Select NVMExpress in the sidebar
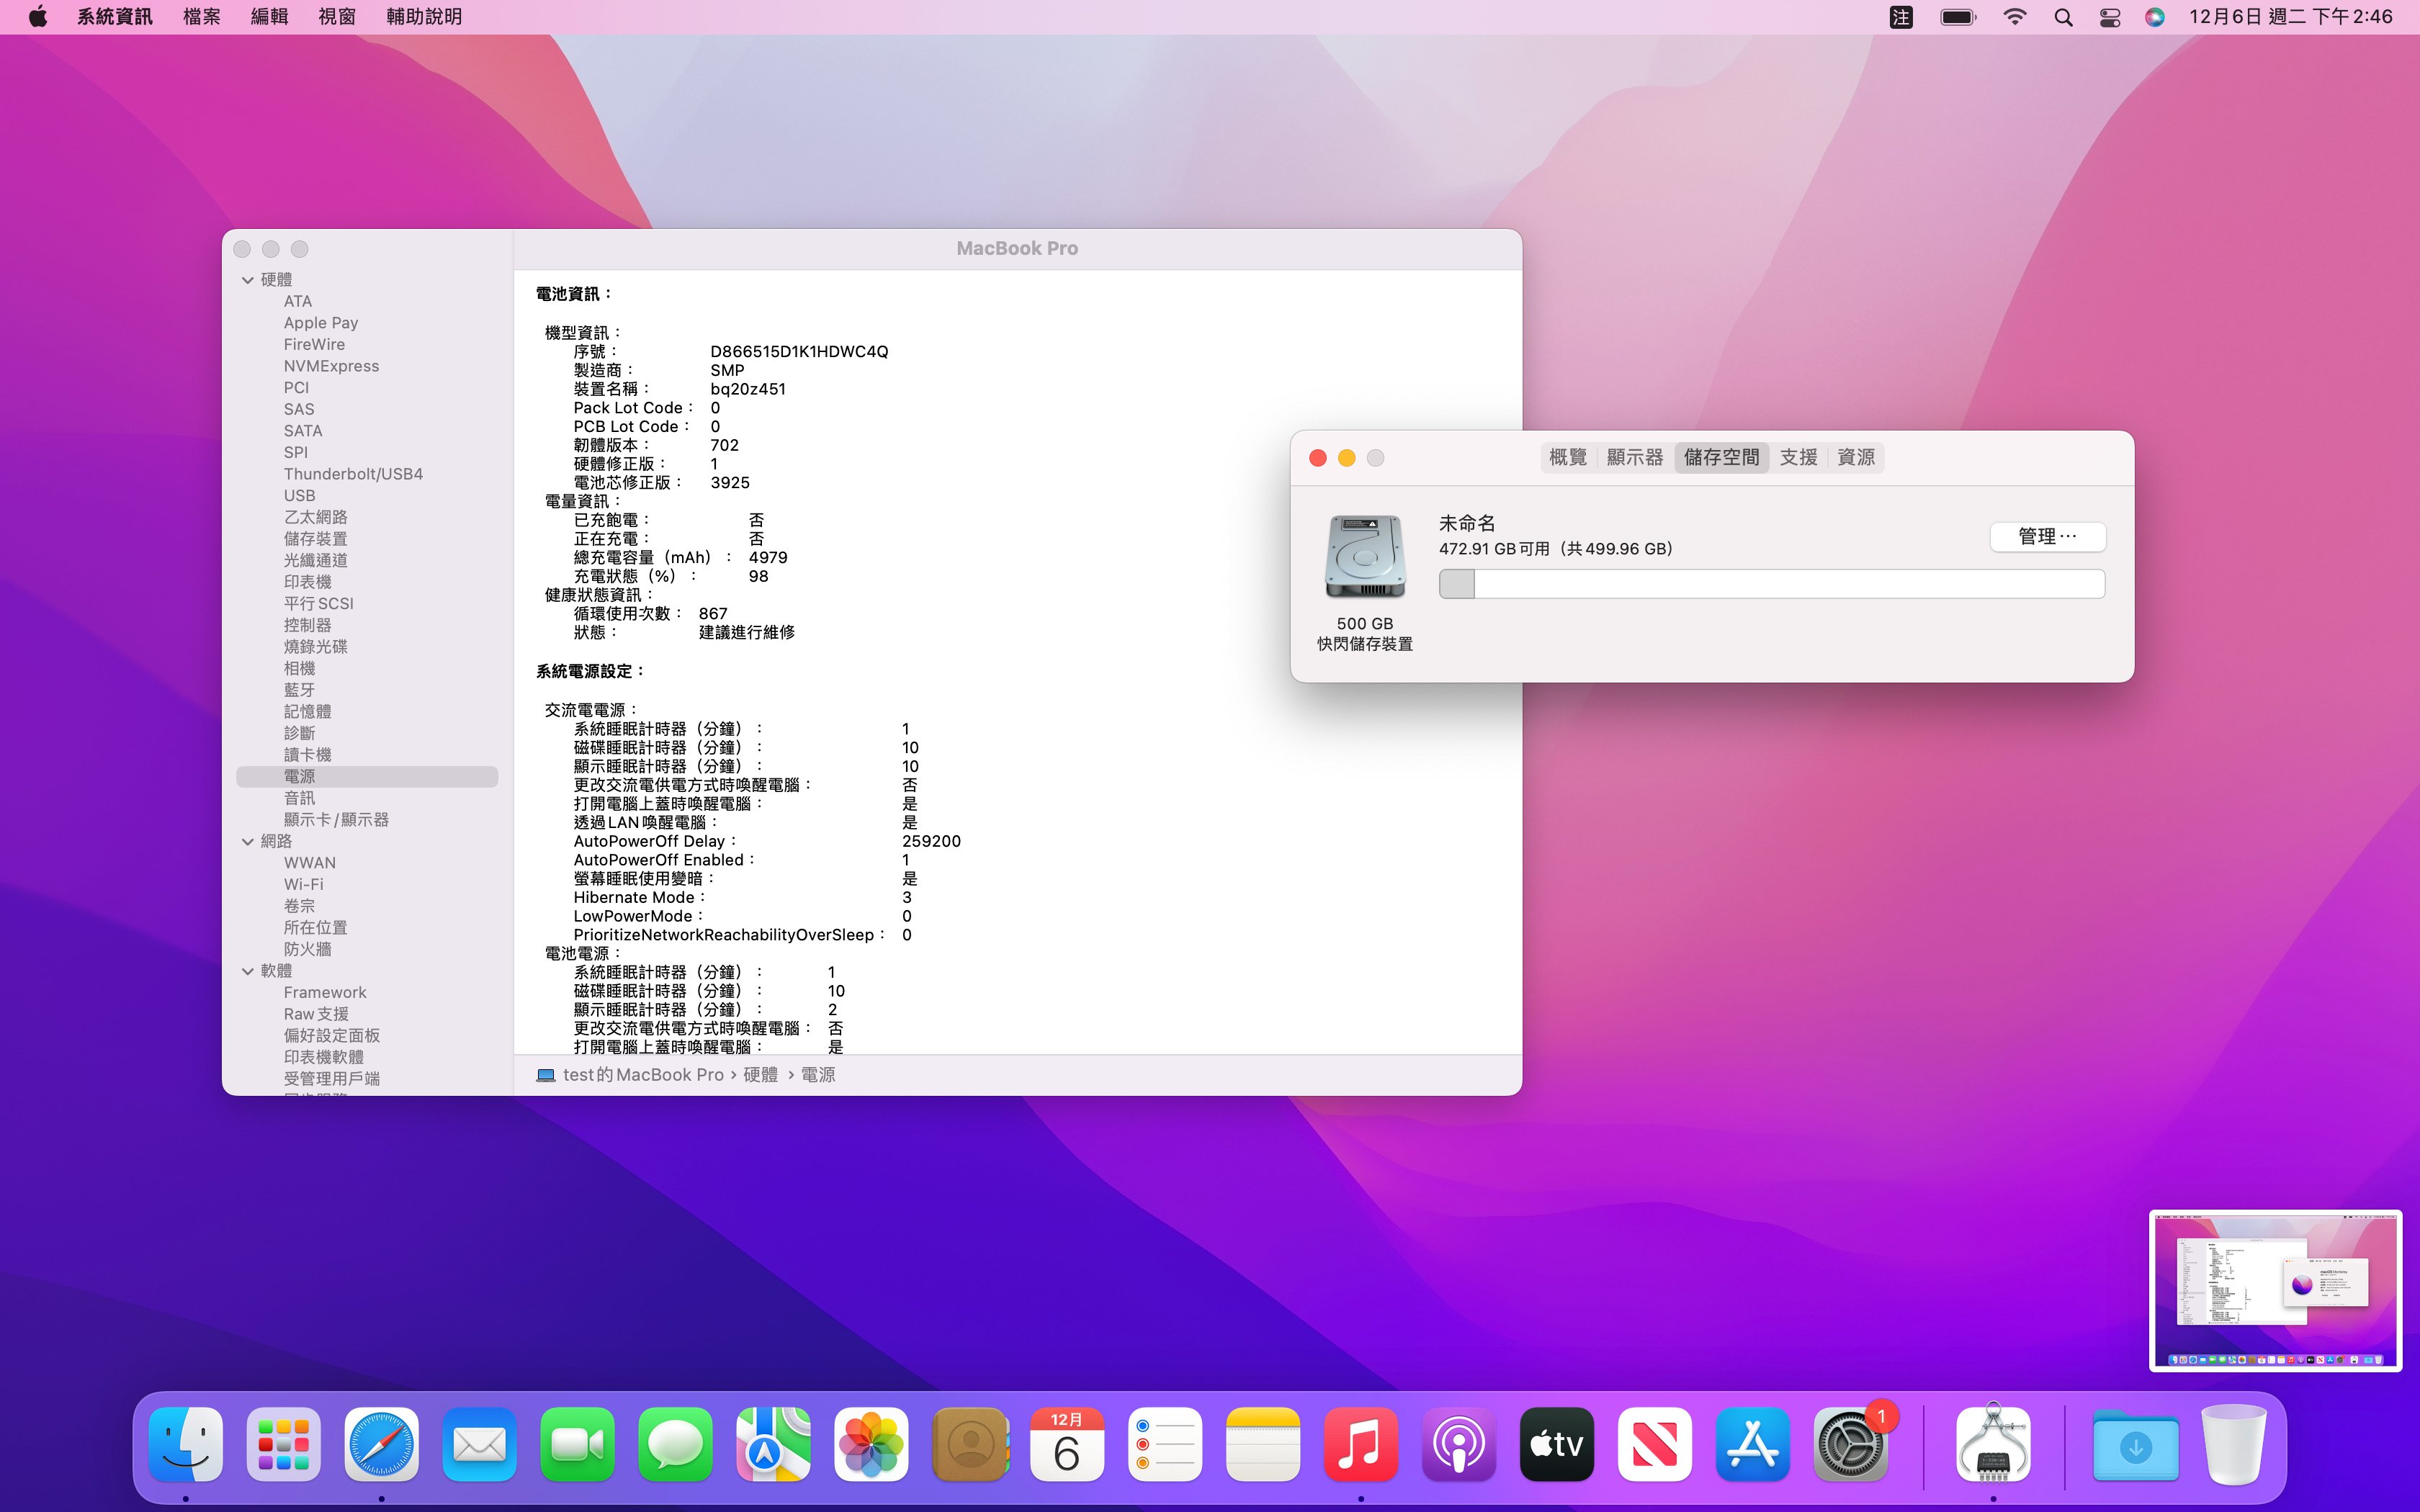This screenshot has width=2420, height=1512. [331, 366]
